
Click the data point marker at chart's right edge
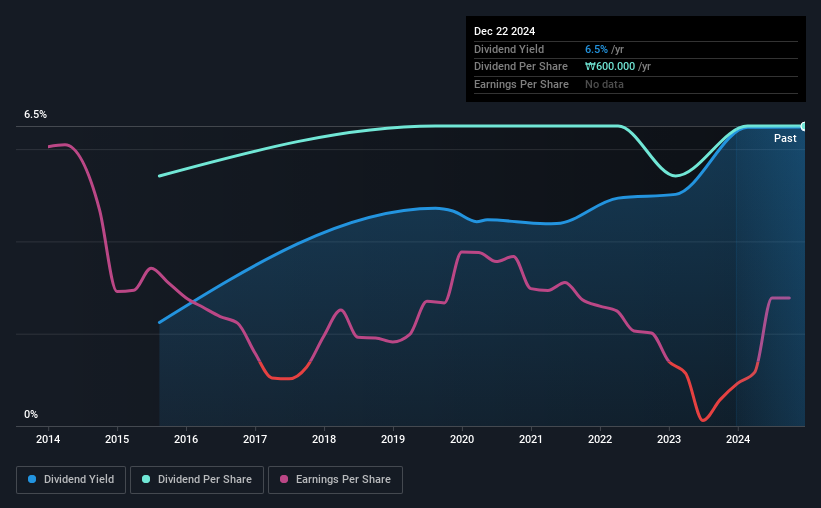pos(804,126)
